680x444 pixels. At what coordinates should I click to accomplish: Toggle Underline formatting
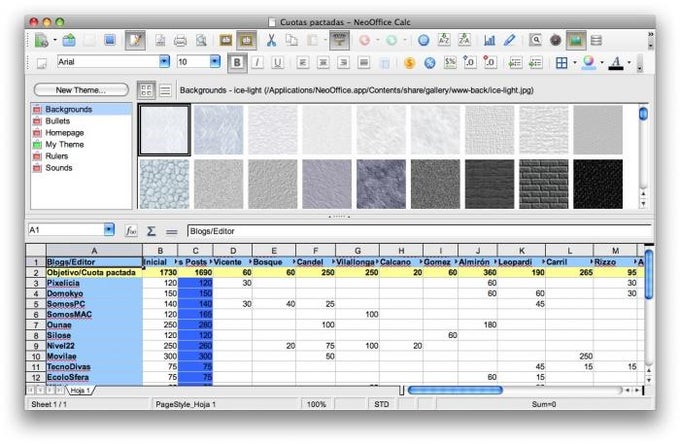278,63
